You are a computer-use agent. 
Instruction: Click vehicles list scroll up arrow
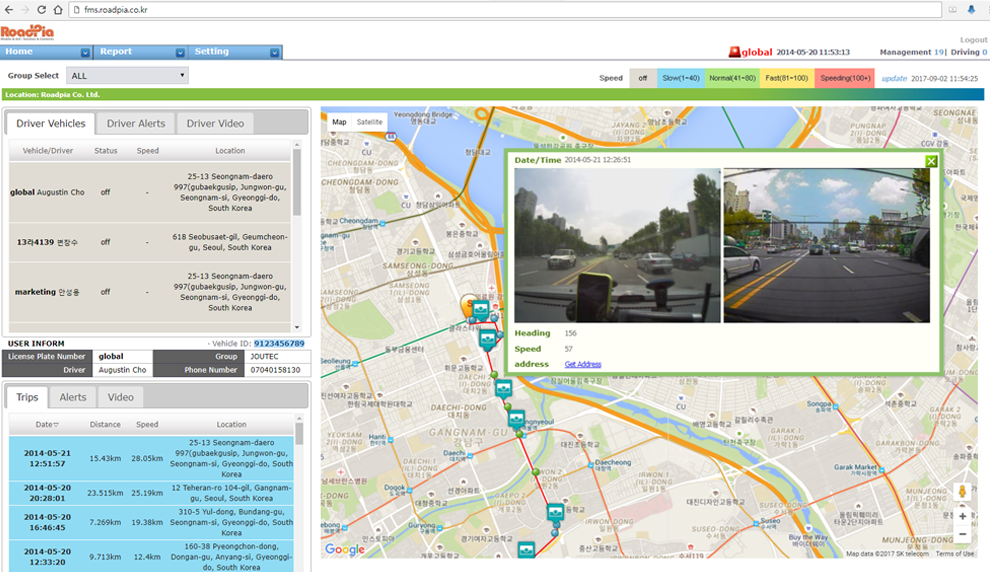297,144
